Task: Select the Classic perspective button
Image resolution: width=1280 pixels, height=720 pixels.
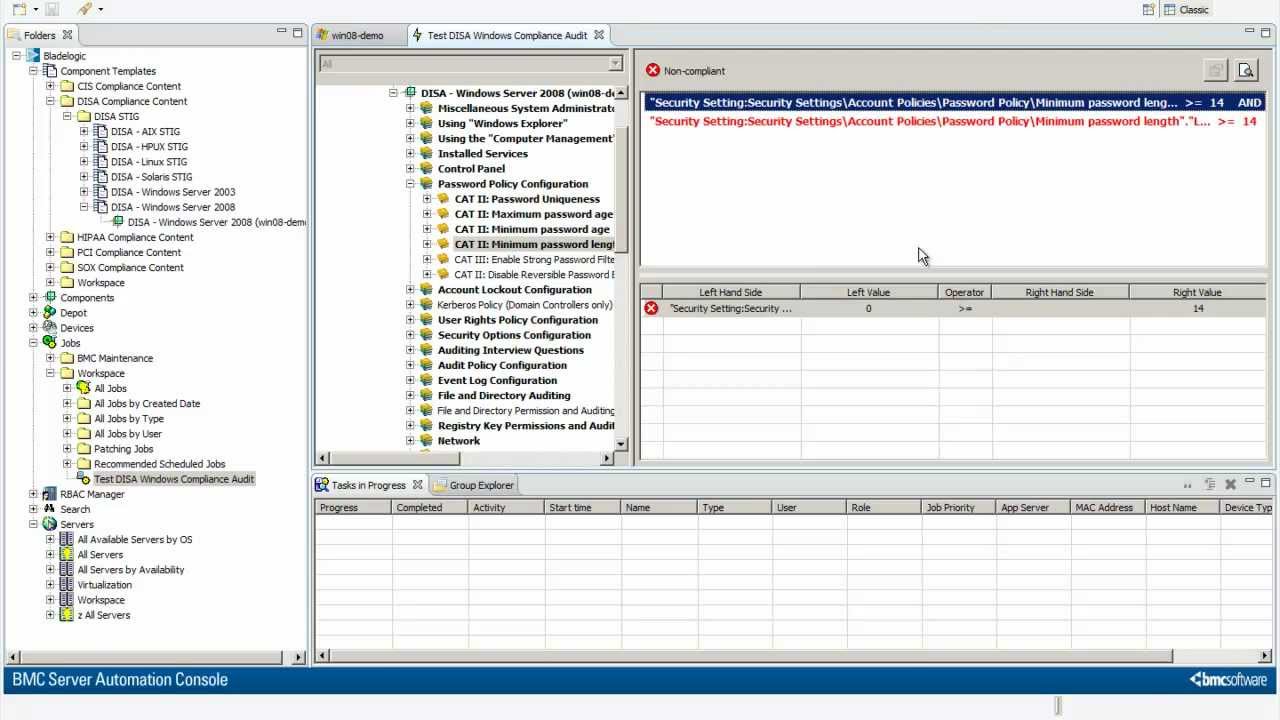Action: 1187,9
